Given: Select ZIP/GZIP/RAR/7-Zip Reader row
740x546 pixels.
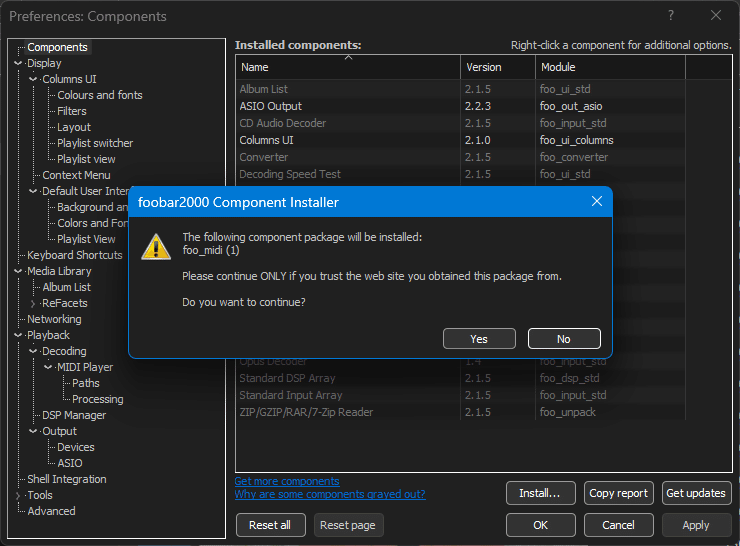Looking at the screenshot, I should pyautogui.click(x=460, y=412).
